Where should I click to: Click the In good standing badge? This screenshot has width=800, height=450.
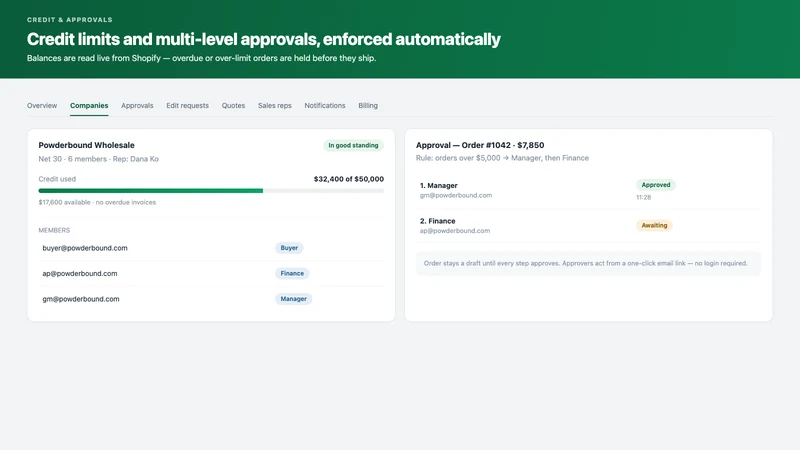pos(353,145)
